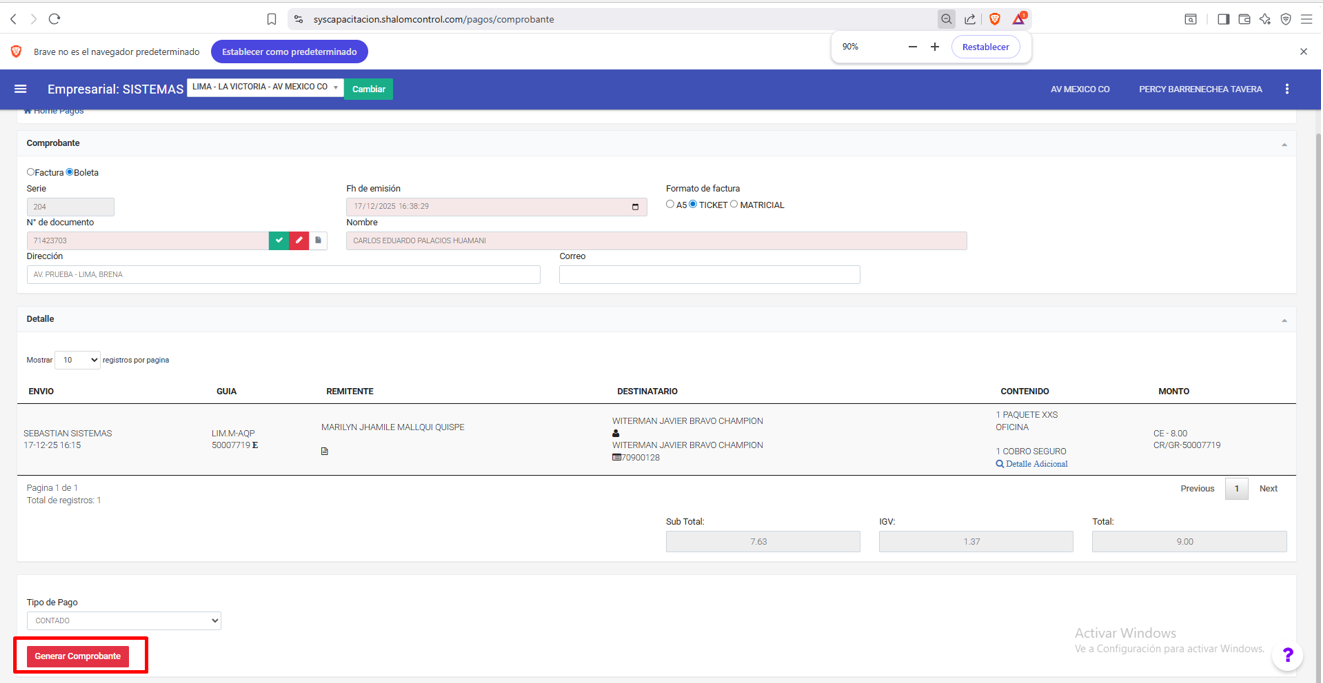1323x683 pixels.
Task: Click the purple help question mark icon
Action: click(x=1287, y=655)
